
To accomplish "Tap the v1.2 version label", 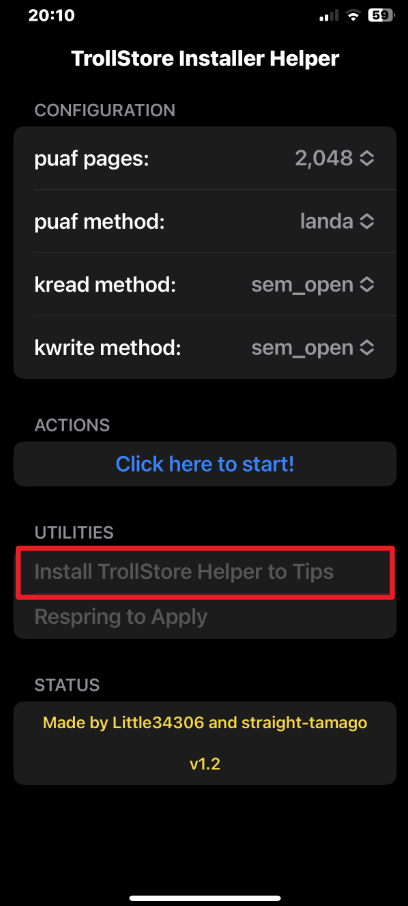I will pos(205,764).
